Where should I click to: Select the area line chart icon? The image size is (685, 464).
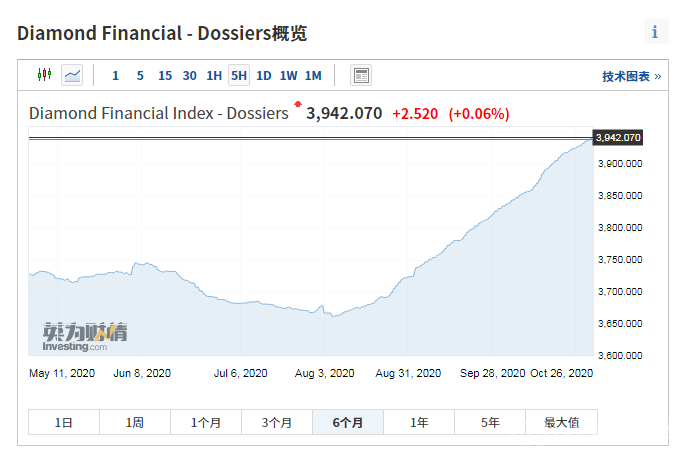coord(72,75)
